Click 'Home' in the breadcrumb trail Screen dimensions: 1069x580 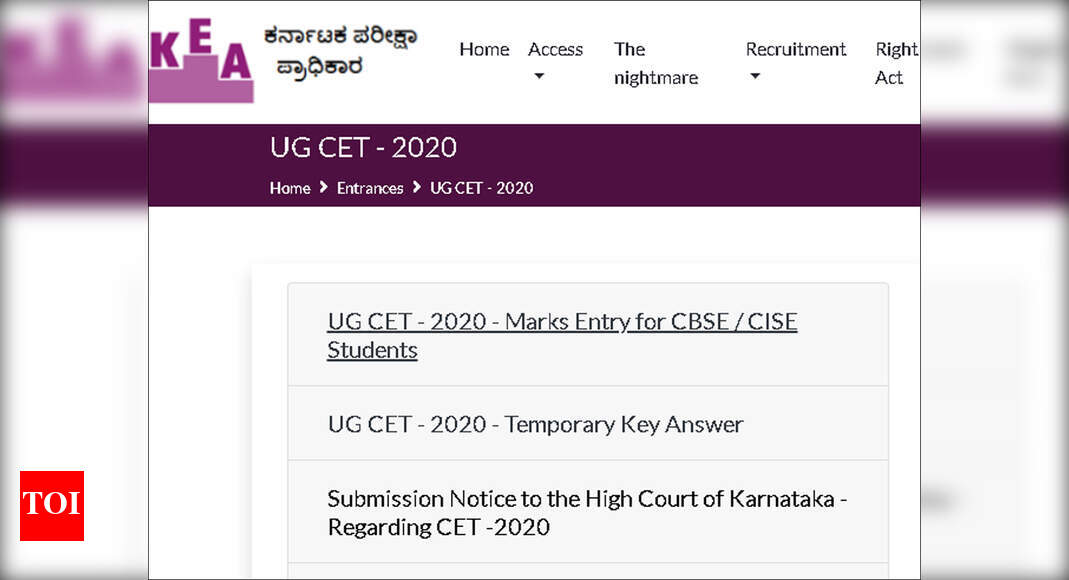289,188
